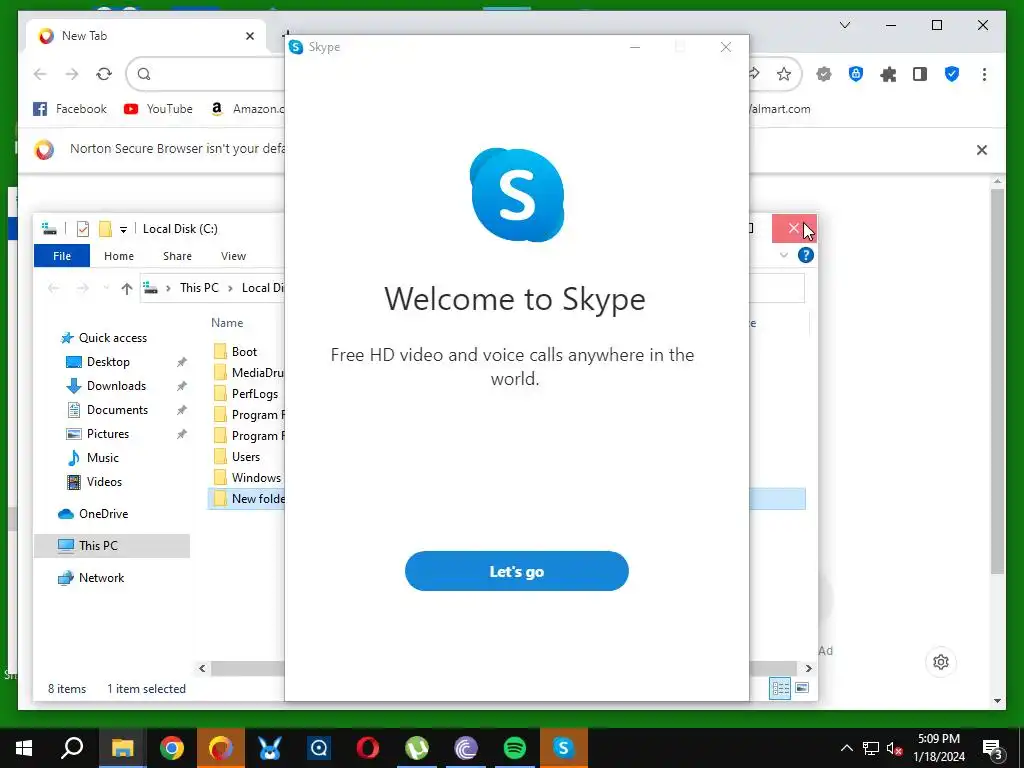Click the Privacy Guard lock shield icon
Viewport: 1024px width, 768px height.
pos(856,74)
